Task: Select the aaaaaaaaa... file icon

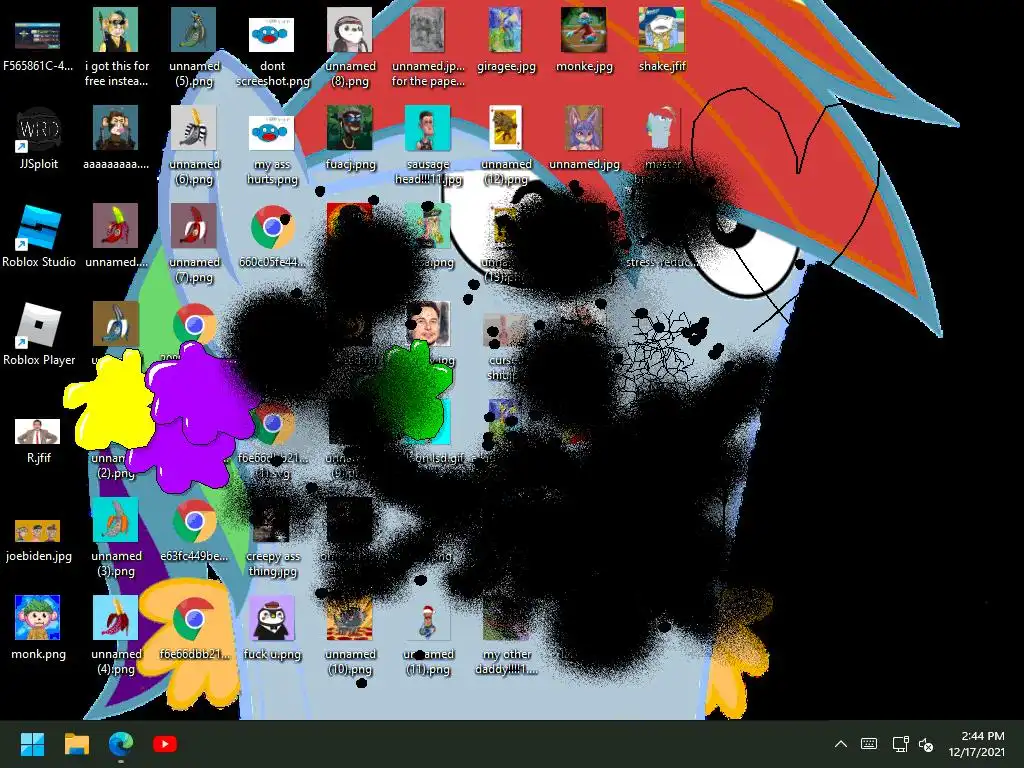Action: (x=116, y=138)
